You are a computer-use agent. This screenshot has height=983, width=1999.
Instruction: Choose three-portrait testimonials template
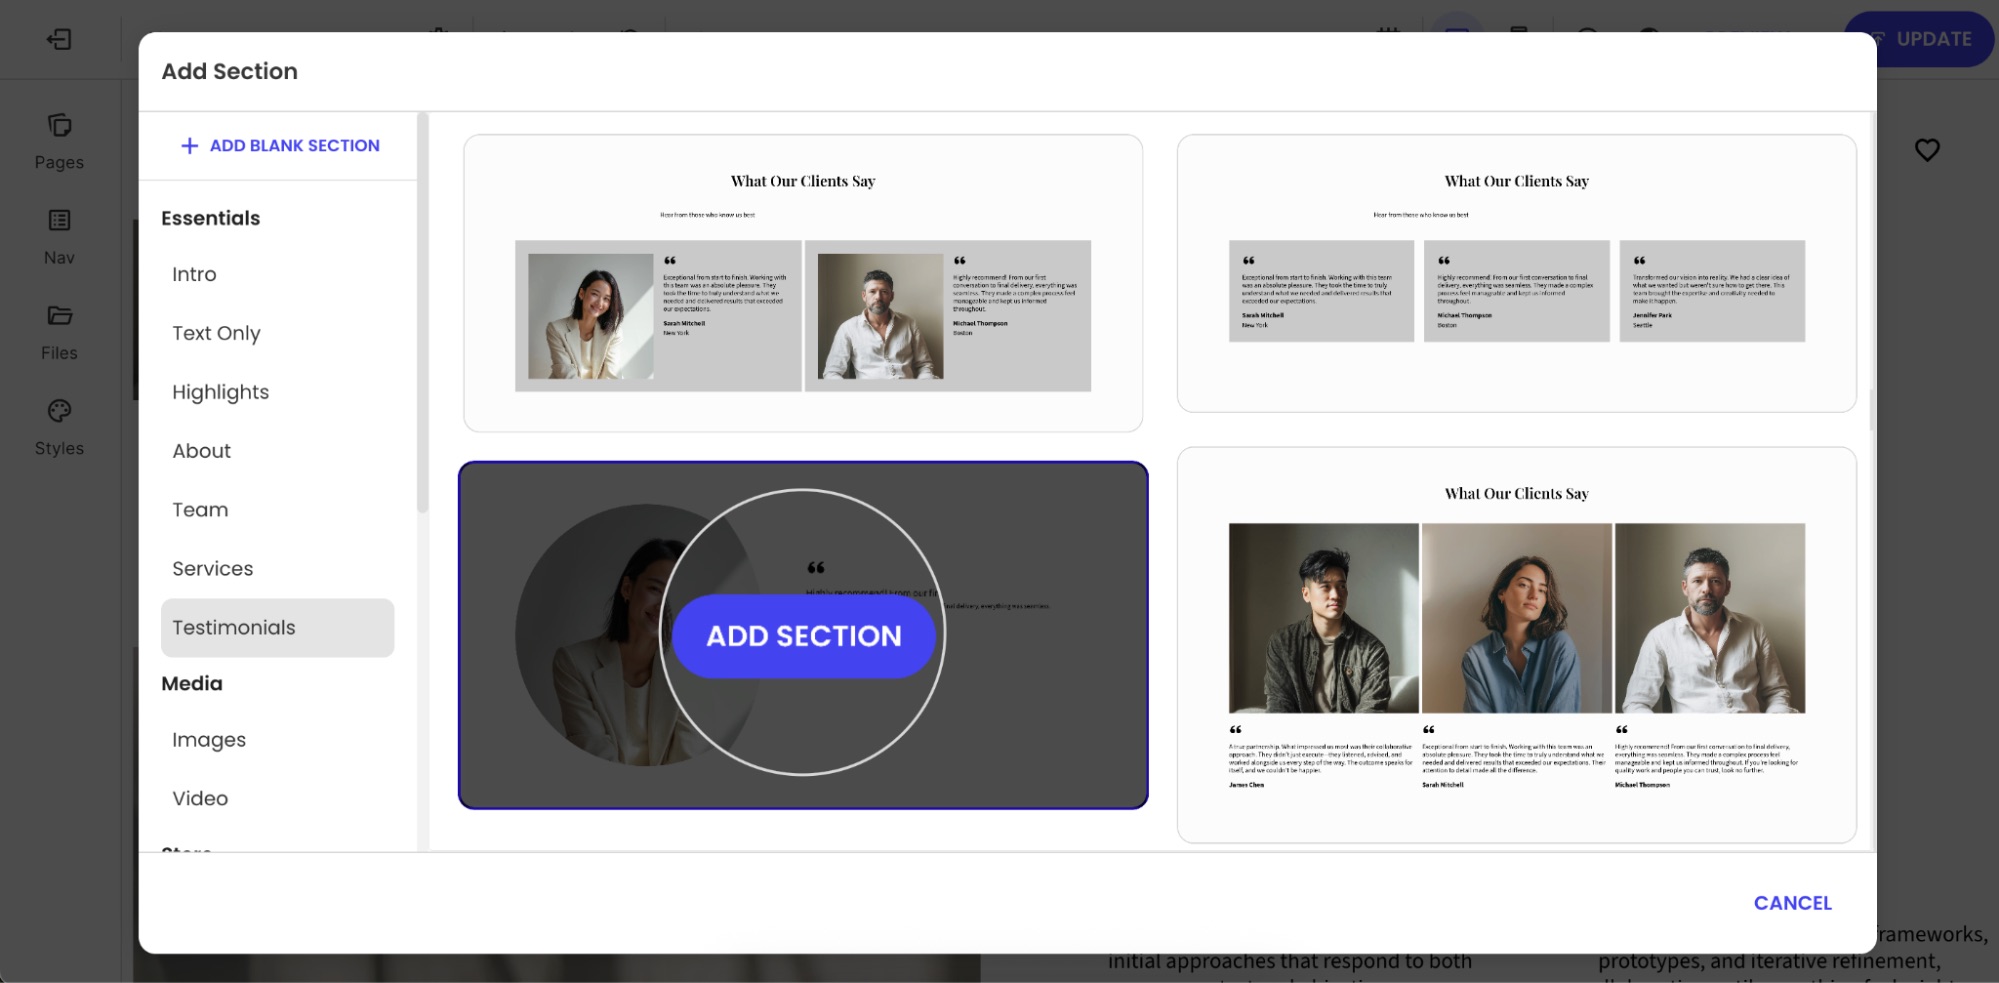1516,645
